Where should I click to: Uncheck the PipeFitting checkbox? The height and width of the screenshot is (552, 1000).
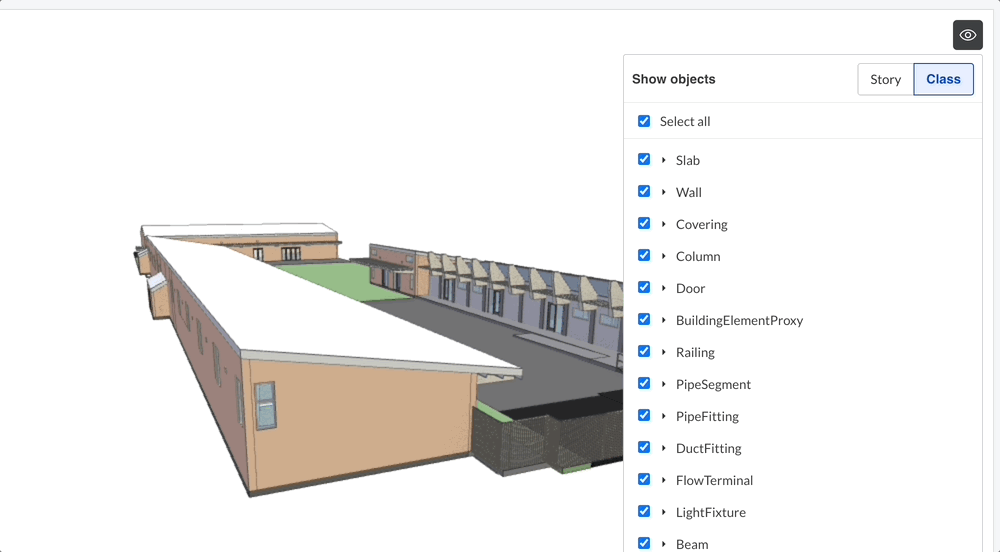pos(644,415)
